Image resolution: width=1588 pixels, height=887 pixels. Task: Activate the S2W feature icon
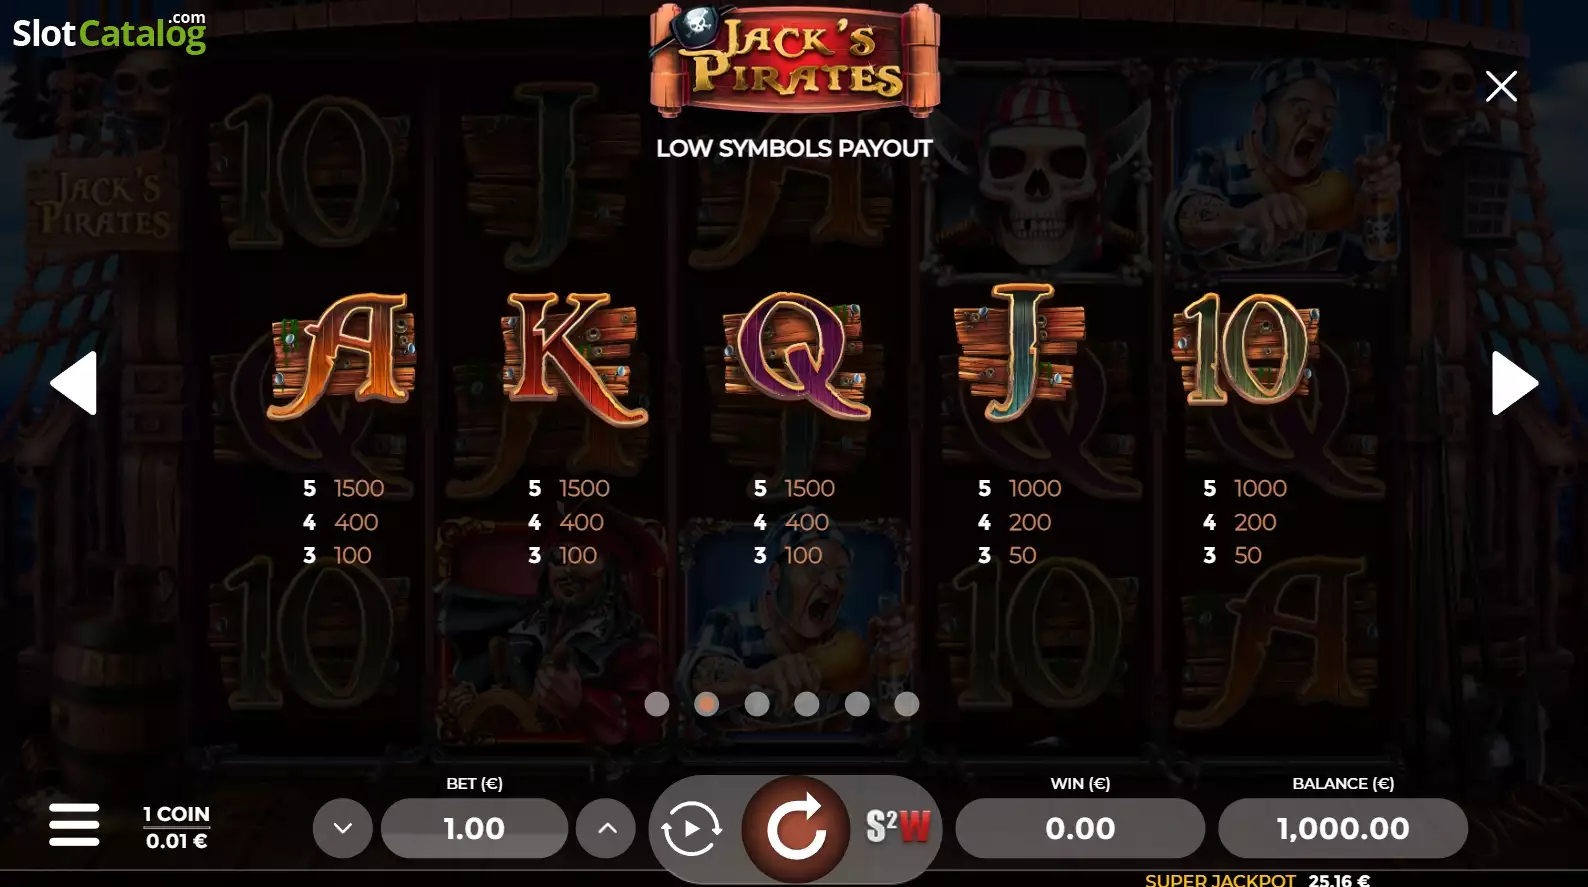coord(898,827)
